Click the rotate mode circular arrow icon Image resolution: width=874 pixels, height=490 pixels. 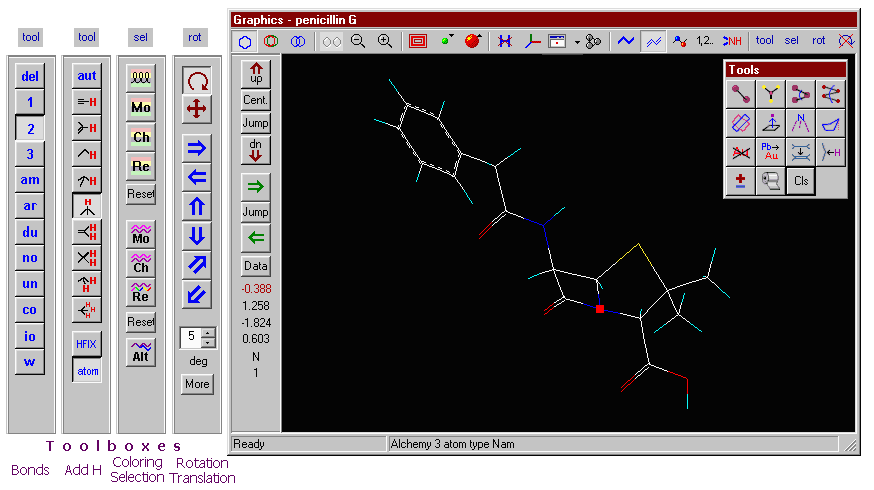tap(197, 81)
